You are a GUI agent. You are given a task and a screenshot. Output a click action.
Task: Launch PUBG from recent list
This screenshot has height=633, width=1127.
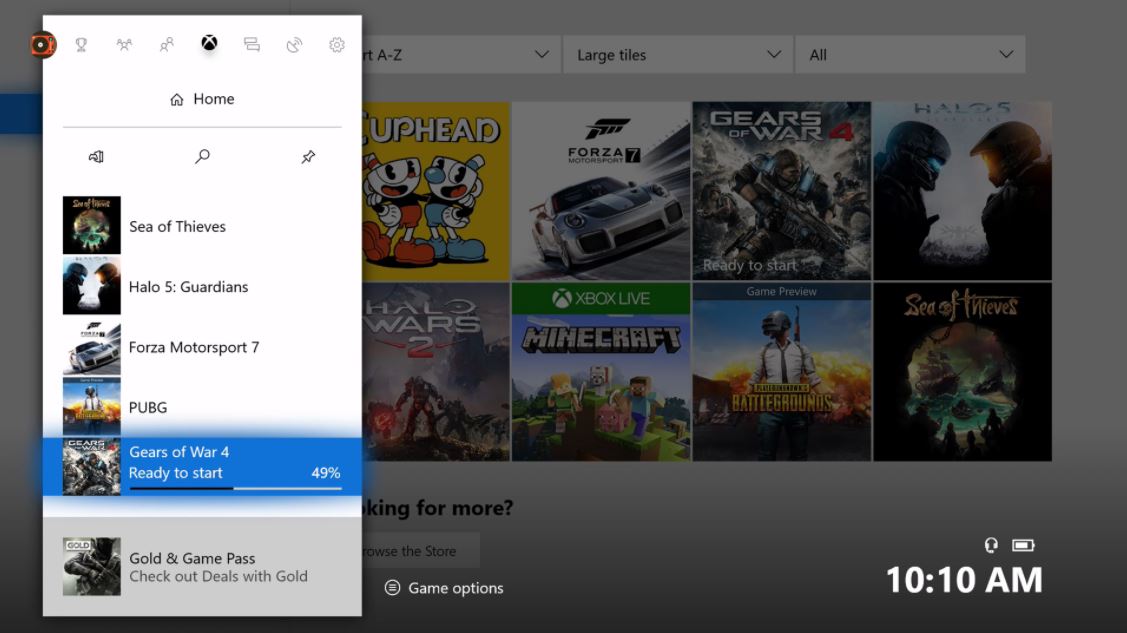[x=202, y=407]
